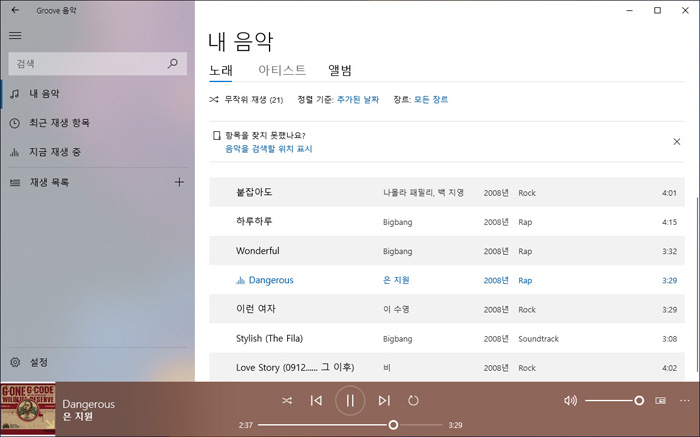Skip to the next track
This screenshot has height=437, width=700.
pos(384,401)
